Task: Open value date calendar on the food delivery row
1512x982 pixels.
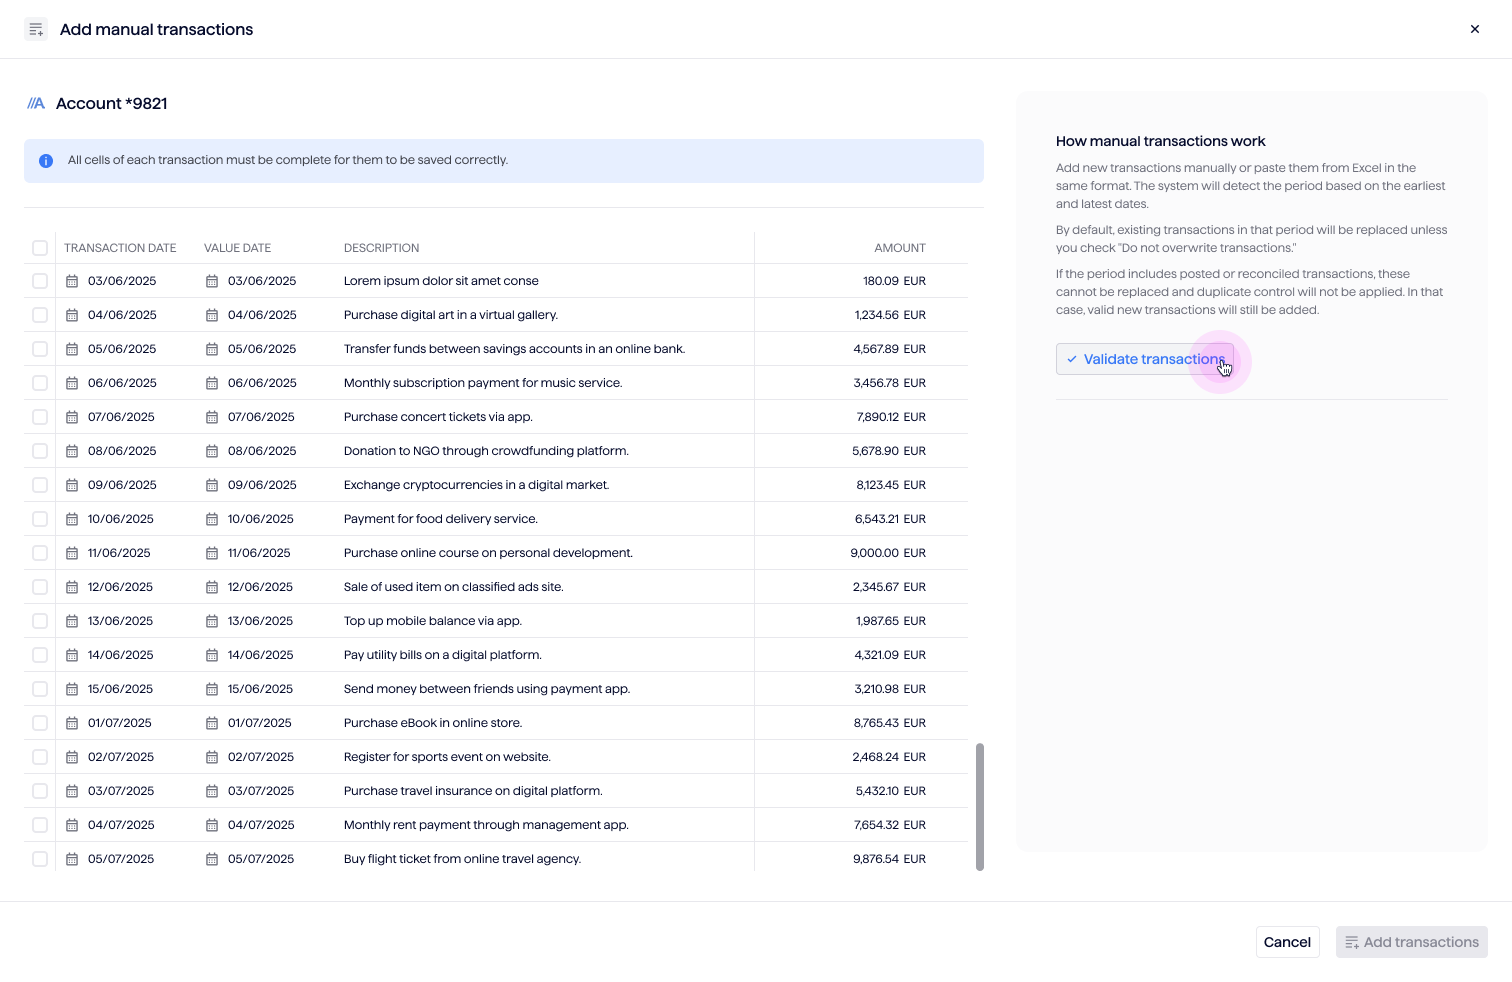Action: click(212, 518)
